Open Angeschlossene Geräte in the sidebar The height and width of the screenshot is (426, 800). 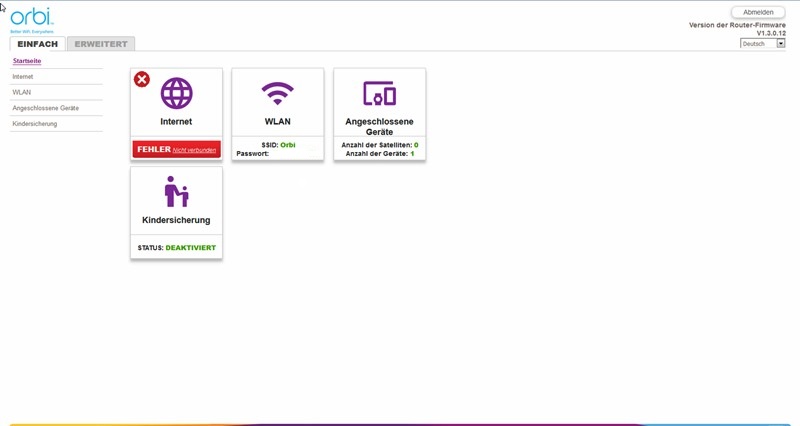[45, 108]
